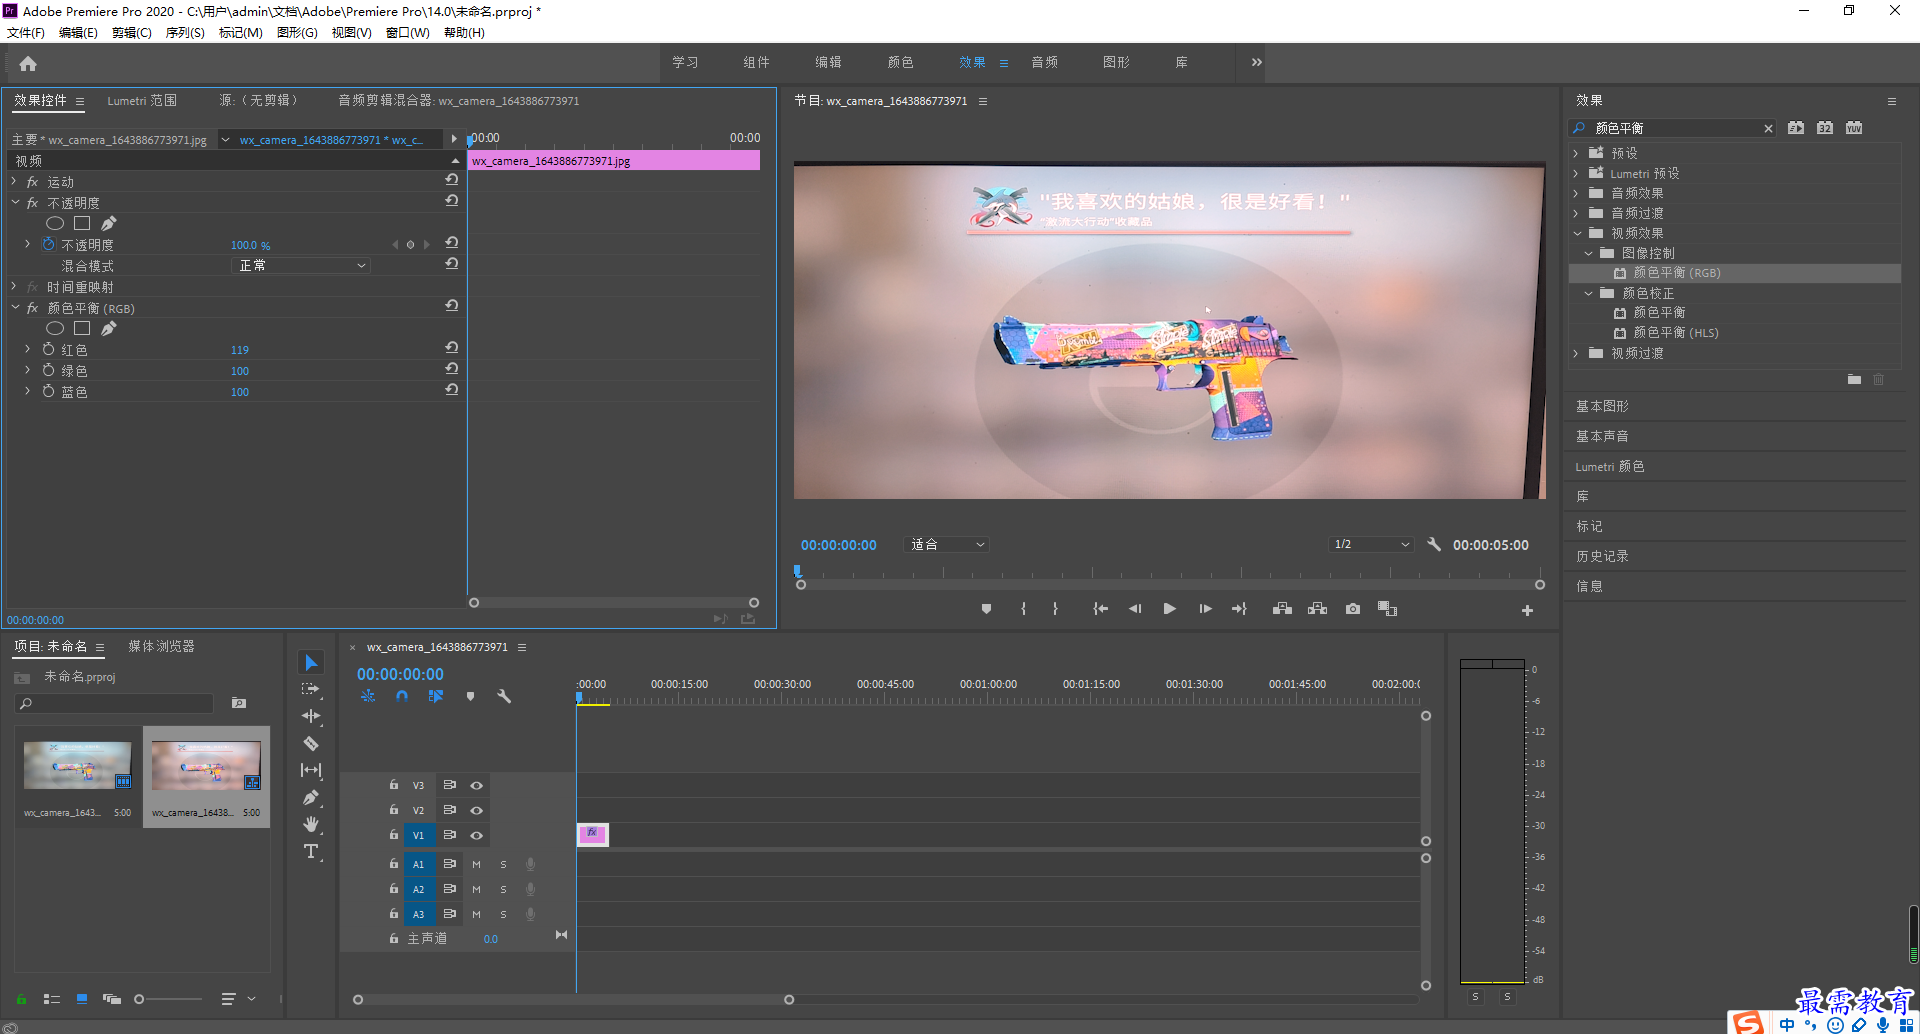Select the Selection tool arrow
This screenshot has width=1920, height=1034.
(311, 663)
